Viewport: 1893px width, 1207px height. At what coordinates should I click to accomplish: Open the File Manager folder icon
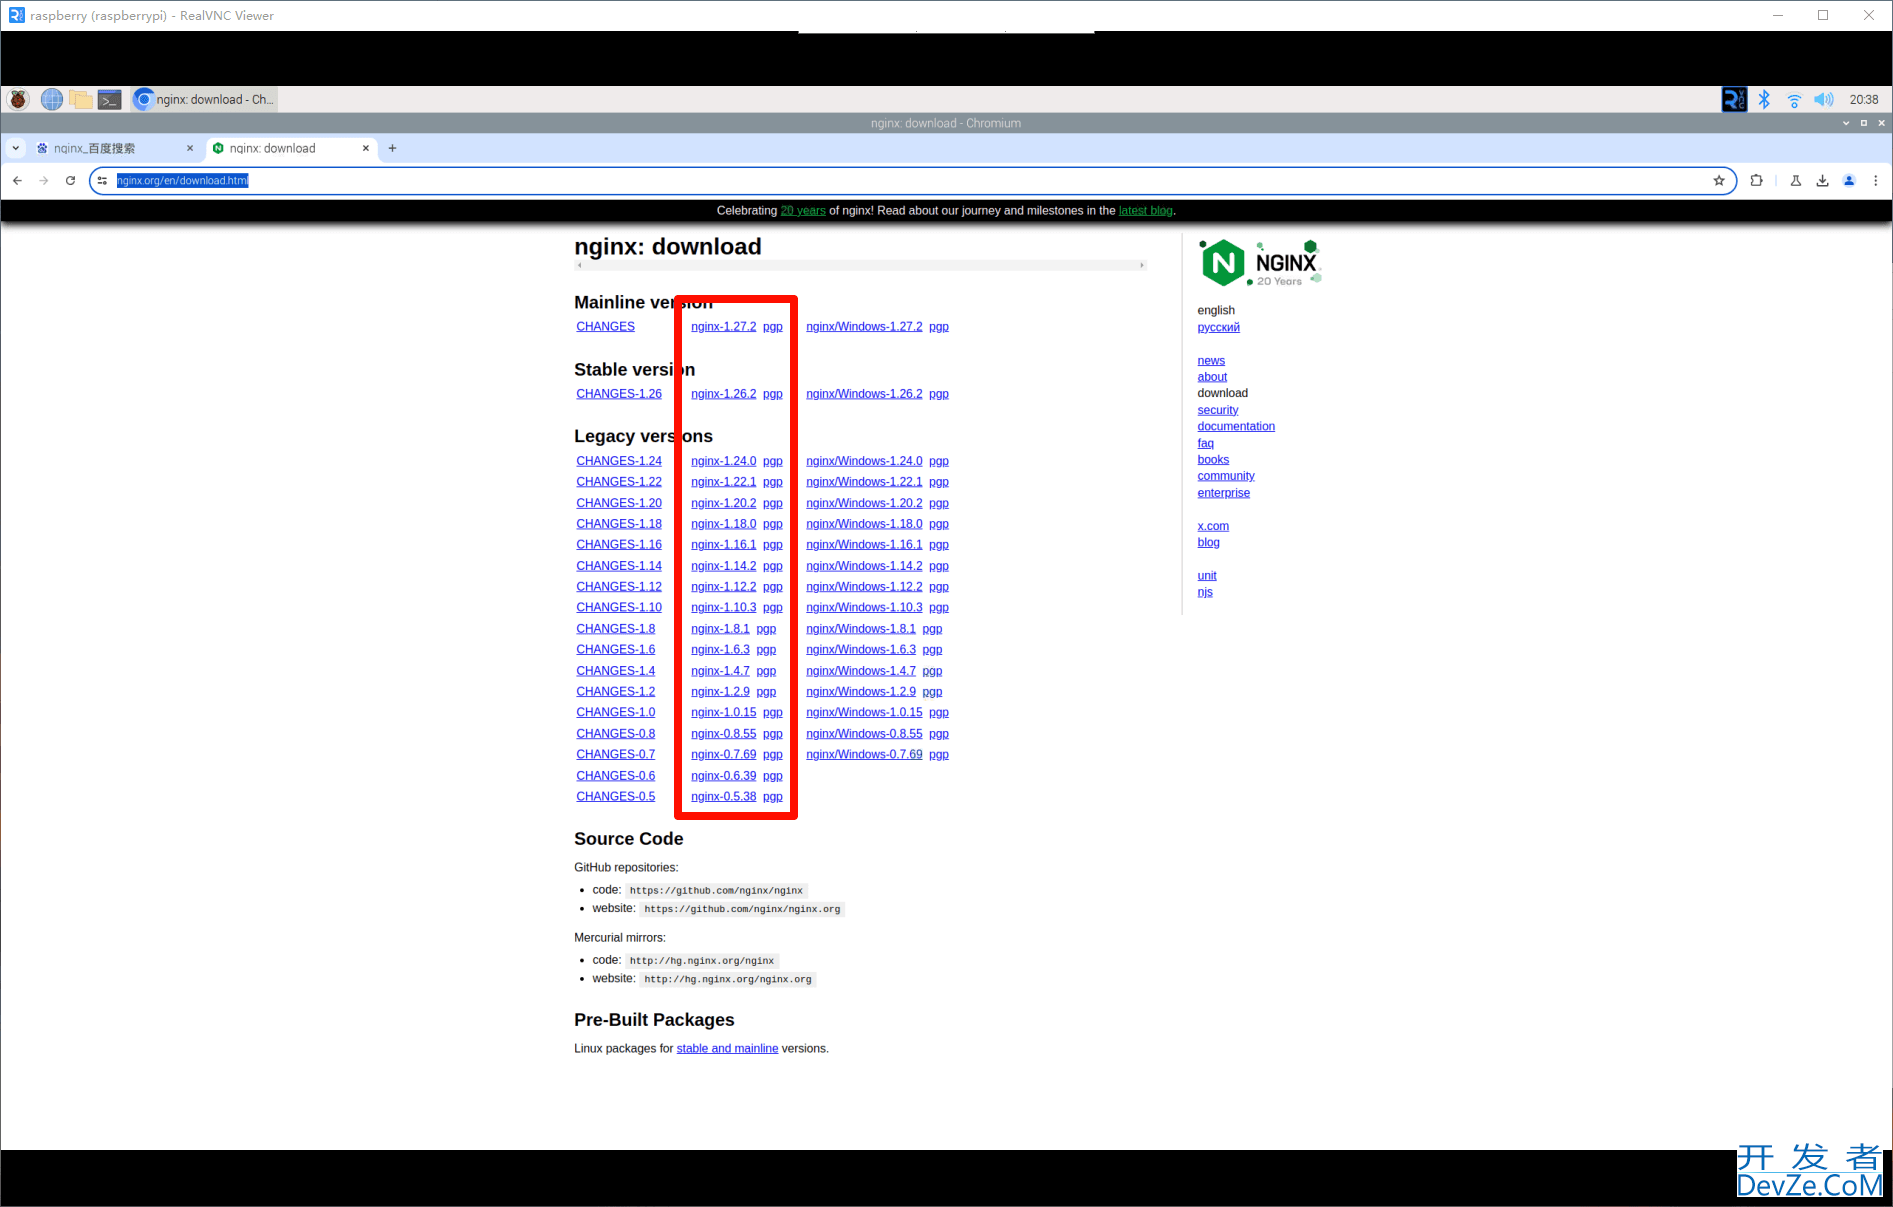81,99
